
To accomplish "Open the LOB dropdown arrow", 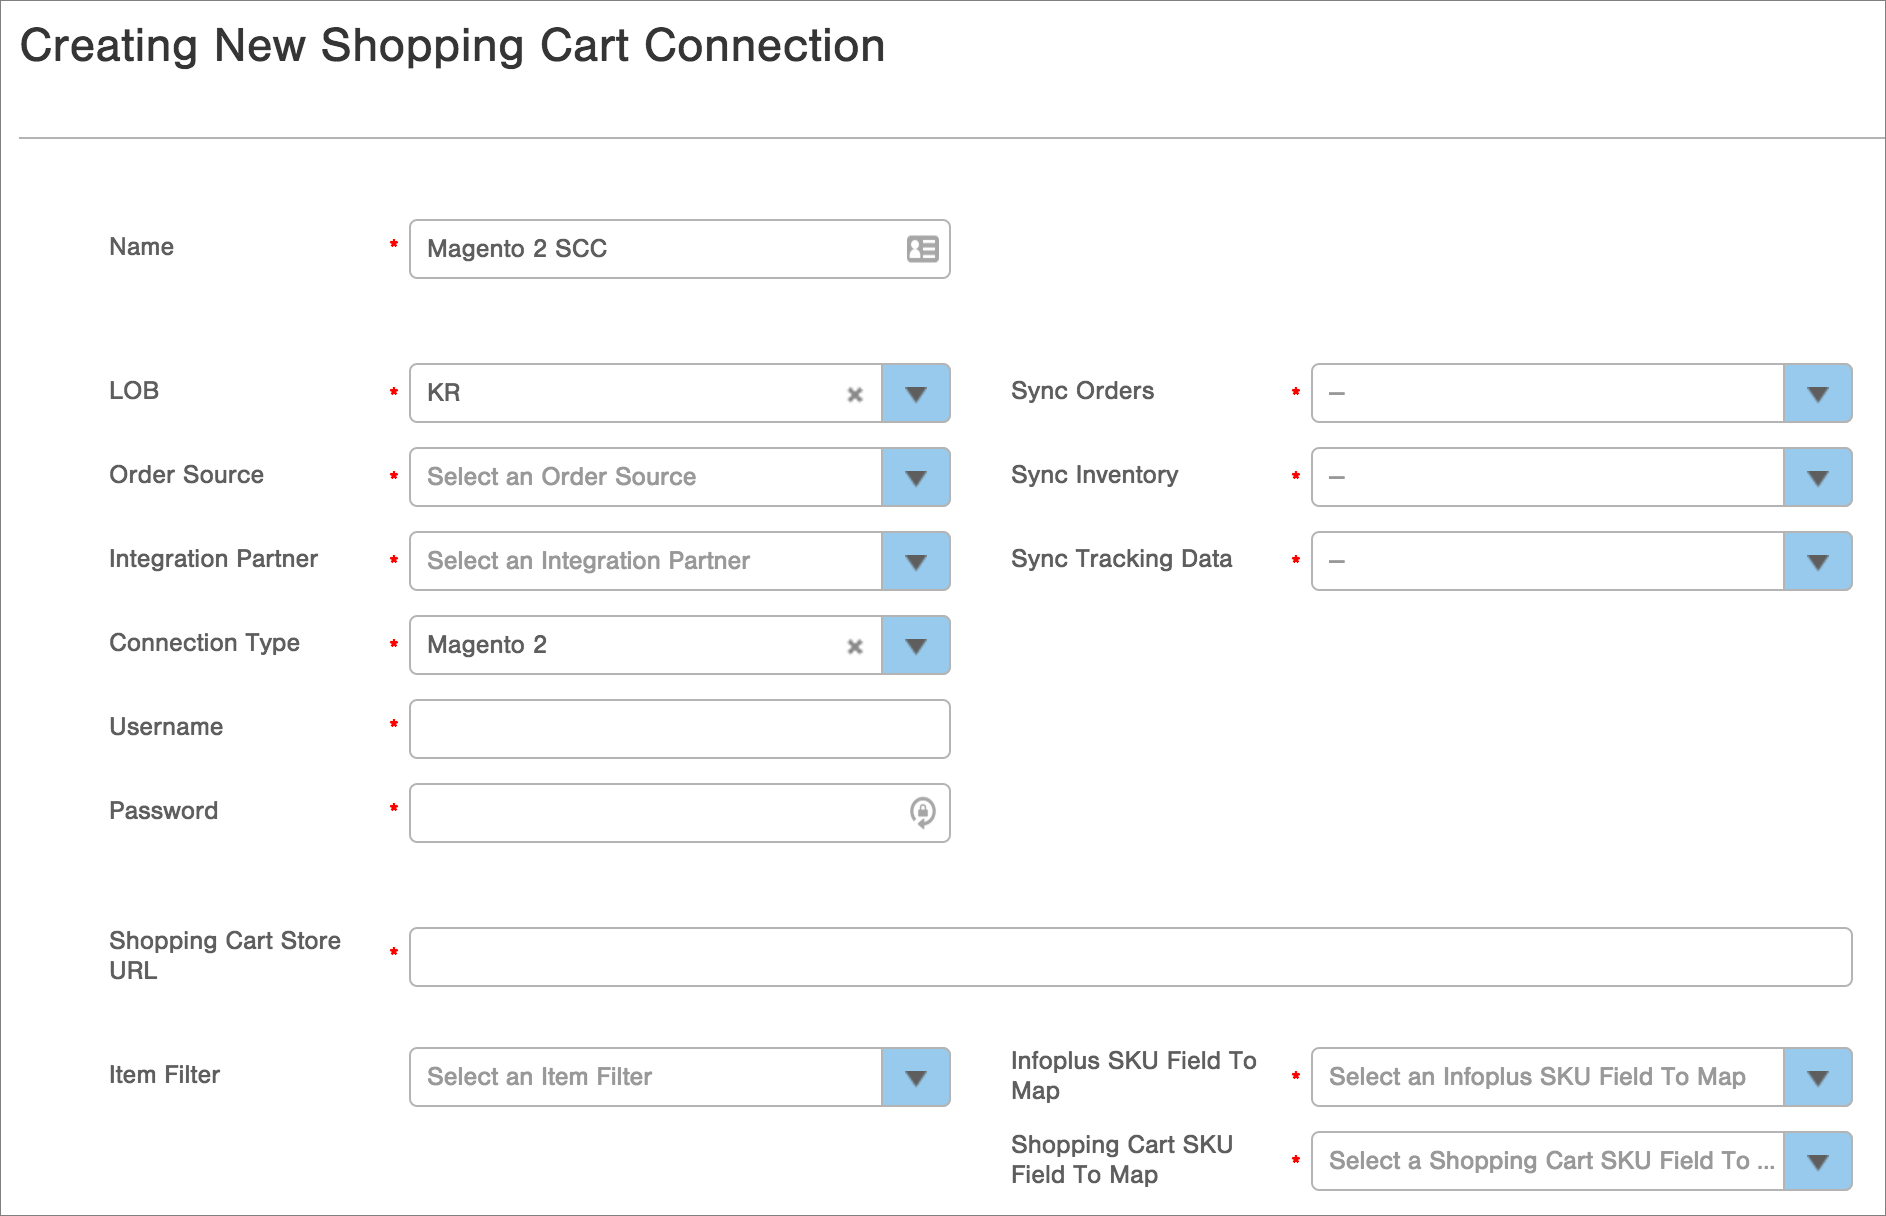I will click(x=916, y=393).
